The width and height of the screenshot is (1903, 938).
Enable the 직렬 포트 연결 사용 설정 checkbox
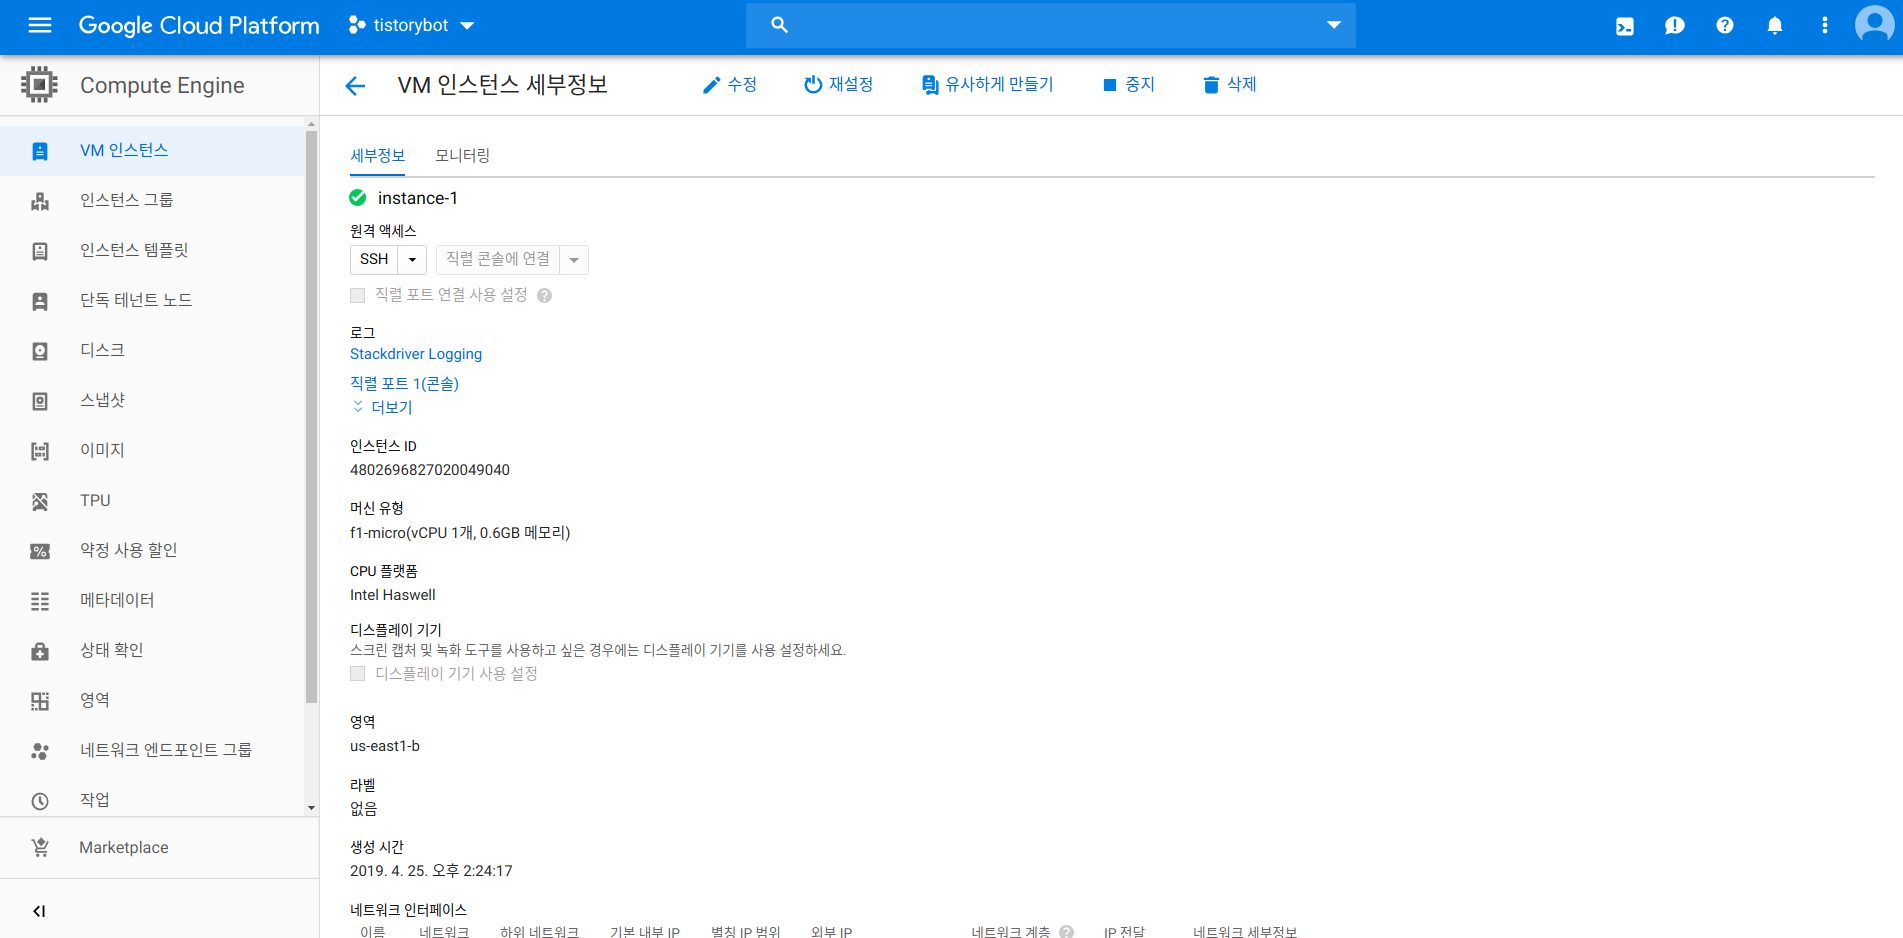pyautogui.click(x=357, y=295)
